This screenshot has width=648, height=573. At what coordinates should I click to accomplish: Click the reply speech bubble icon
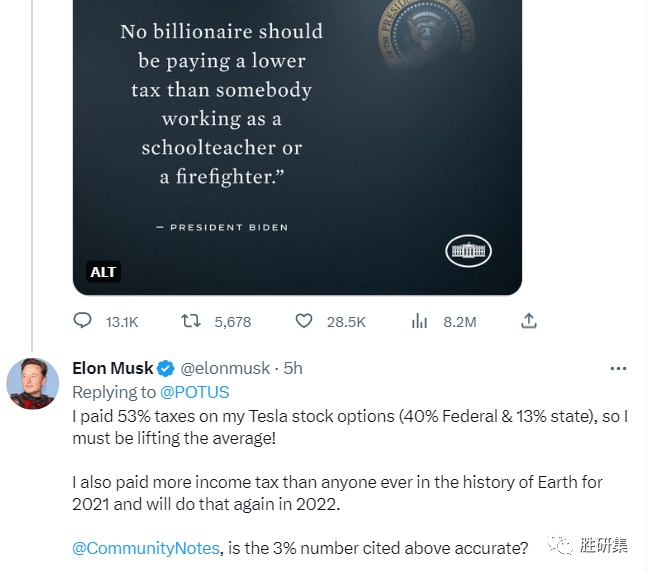pyautogui.click(x=83, y=321)
